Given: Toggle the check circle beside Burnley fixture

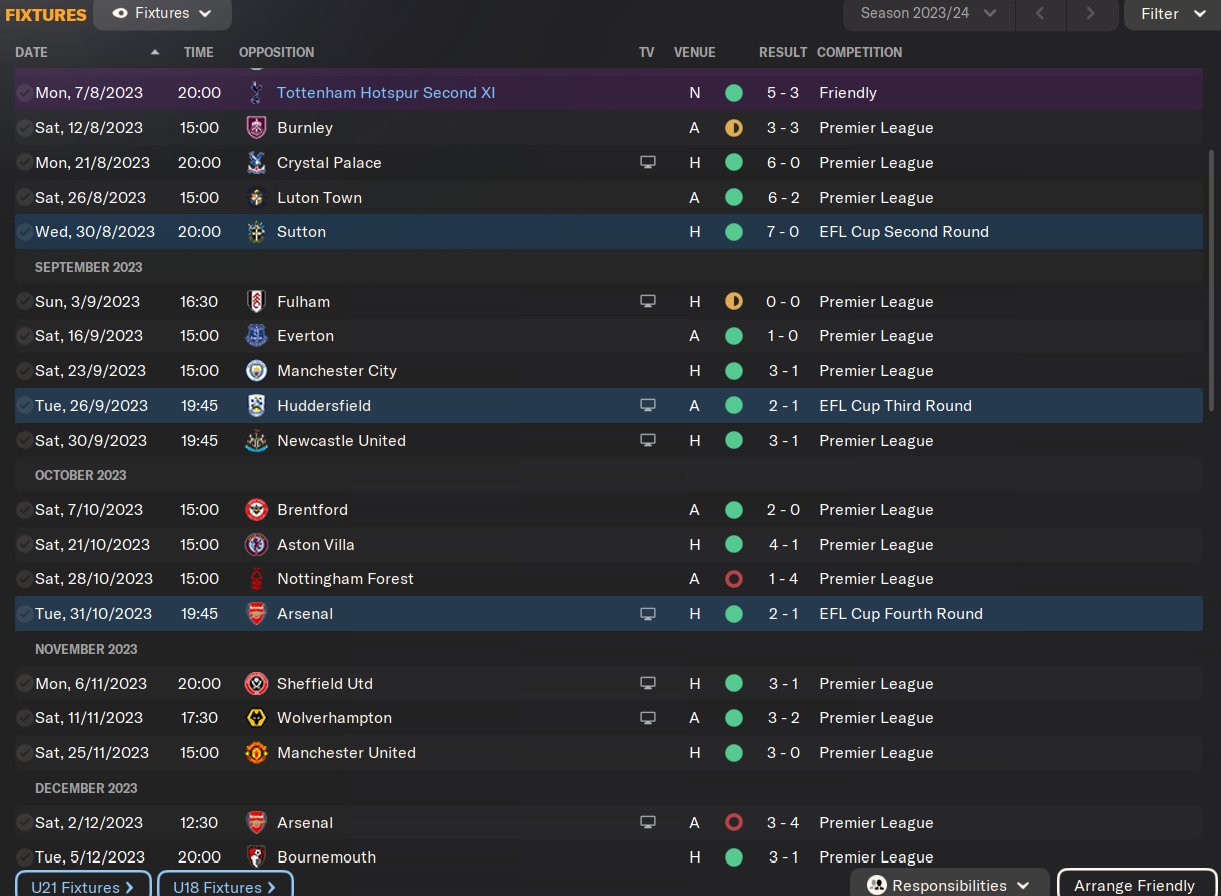Looking at the screenshot, I should click(24, 128).
